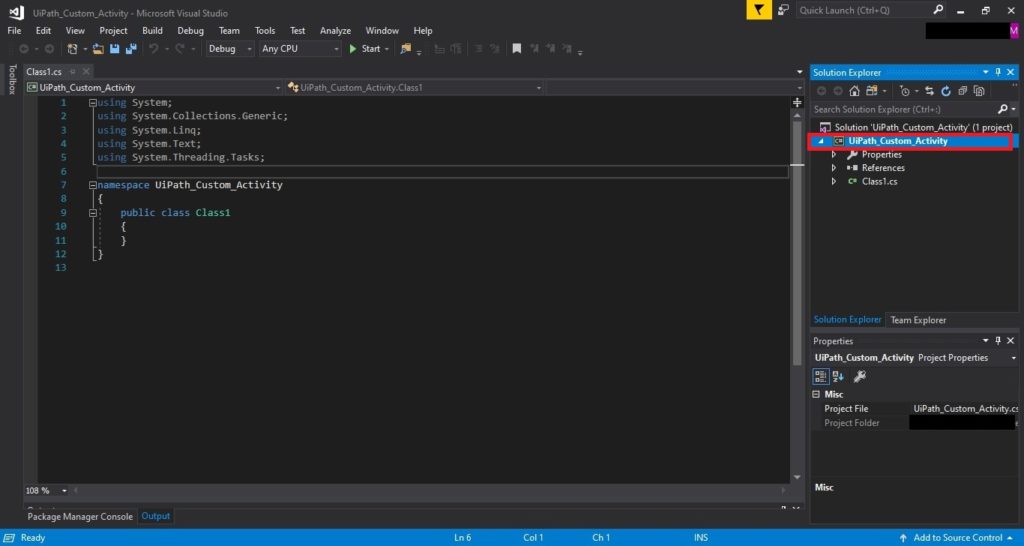Save the current file with Save icon

coord(115,49)
